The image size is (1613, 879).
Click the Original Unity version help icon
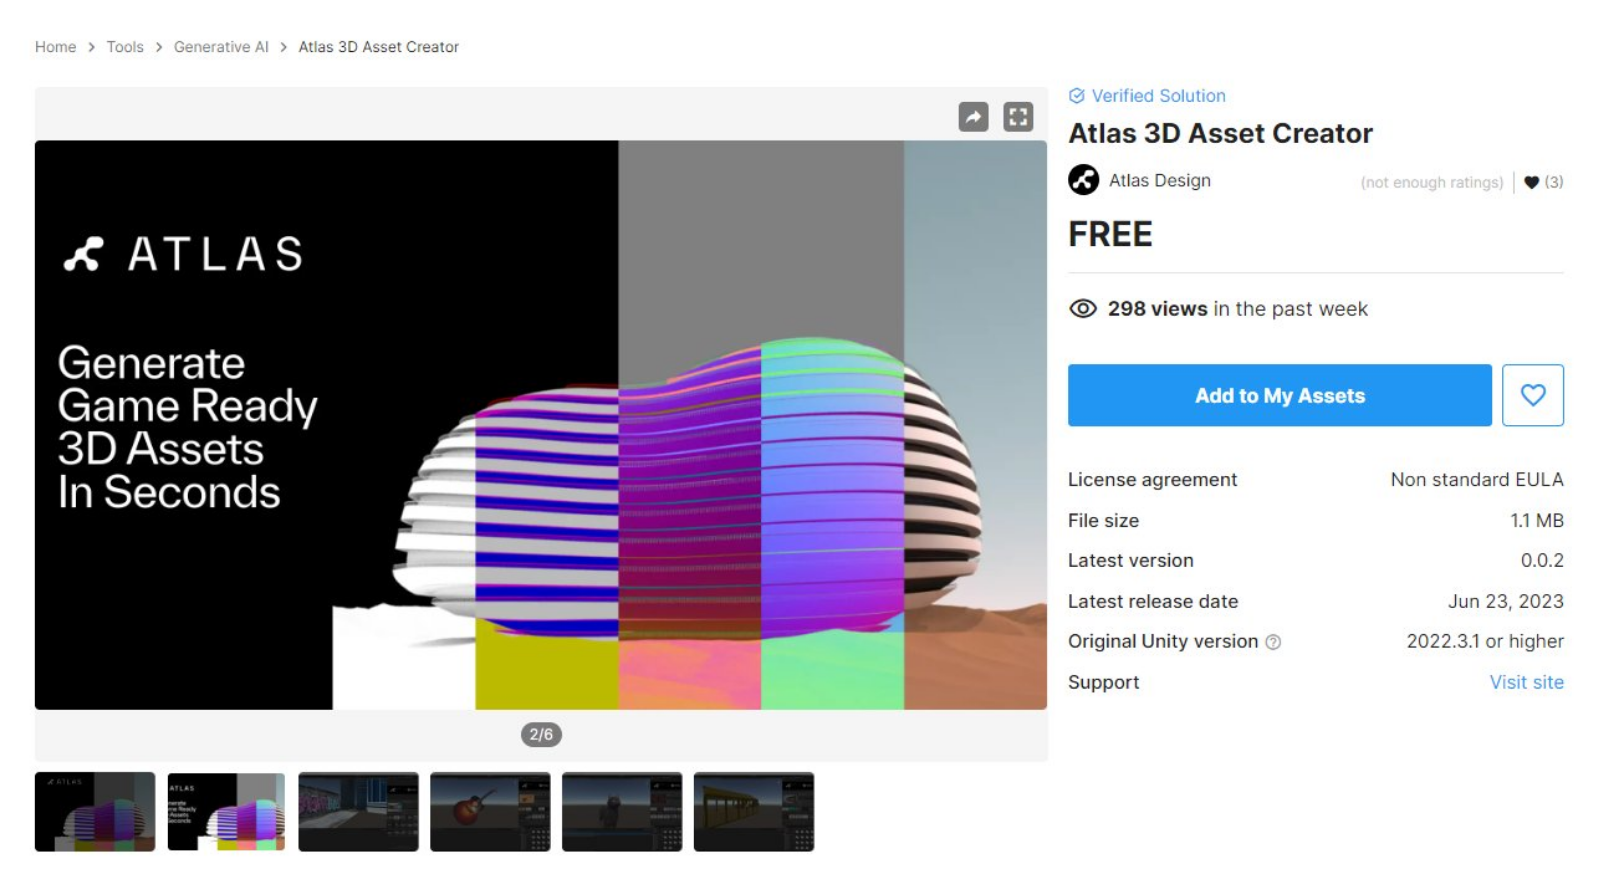tap(1273, 642)
